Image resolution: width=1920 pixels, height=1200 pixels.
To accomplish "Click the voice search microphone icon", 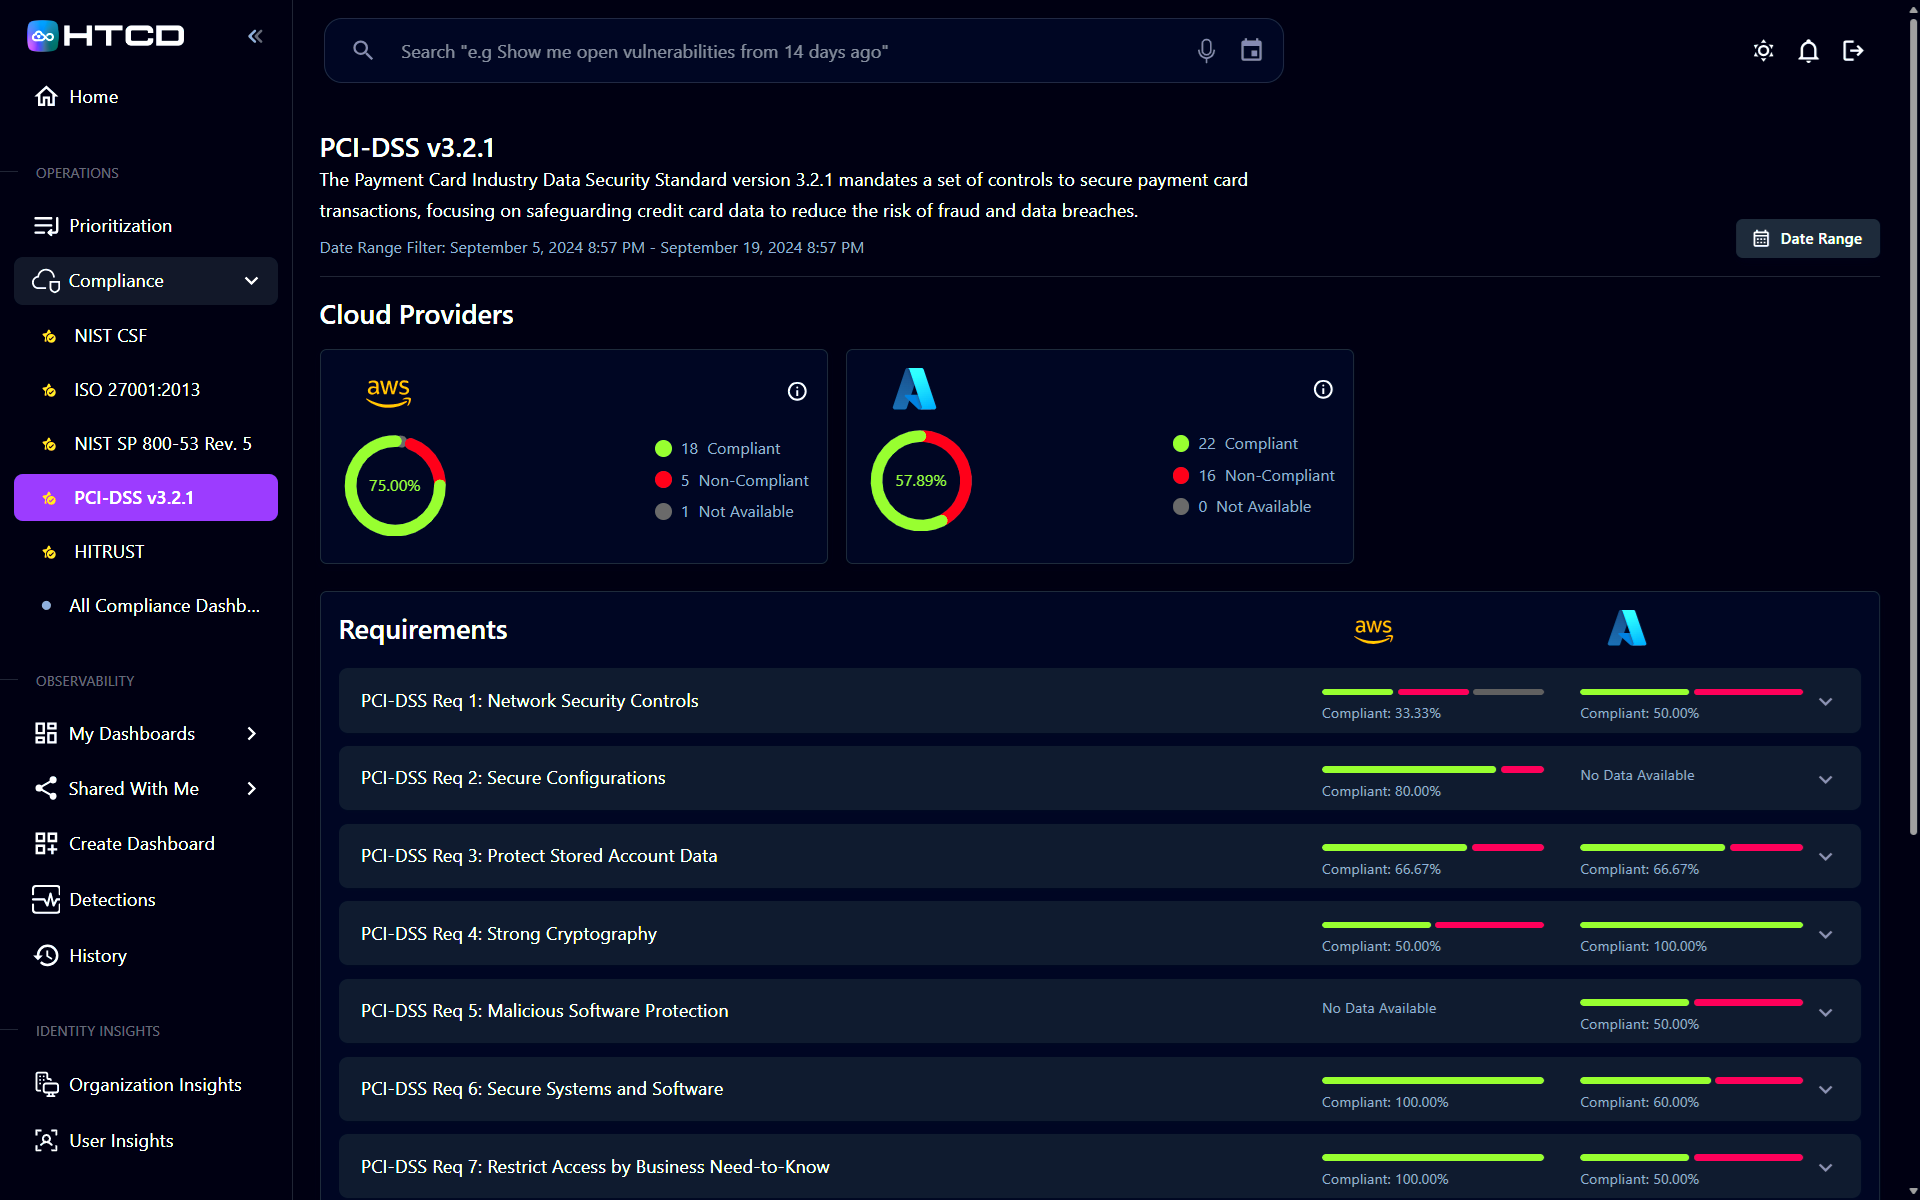I will tap(1206, 50).
